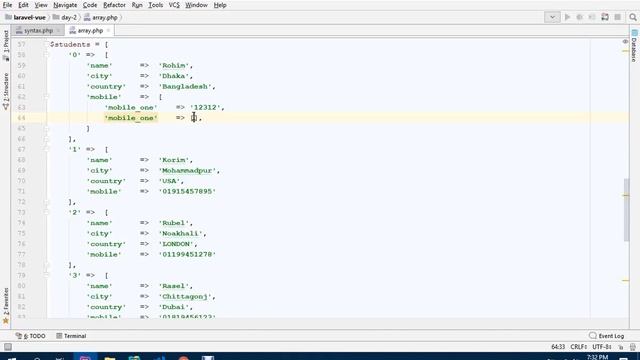Click the warning stripe marker beside line 71
Viewport: 640px width, 360px height.
point(625,196)
